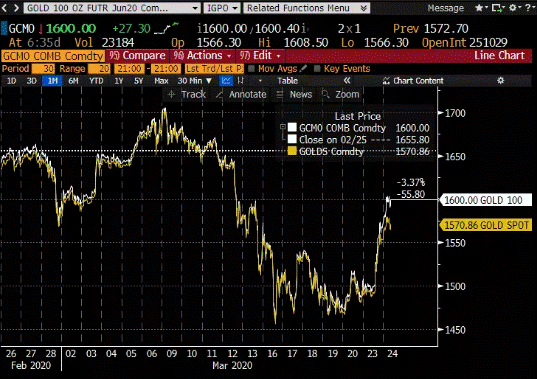Screen dimensions: 537x379
Task: Open the 30 Min interval dropdown
Action: [x=194, y=81]
